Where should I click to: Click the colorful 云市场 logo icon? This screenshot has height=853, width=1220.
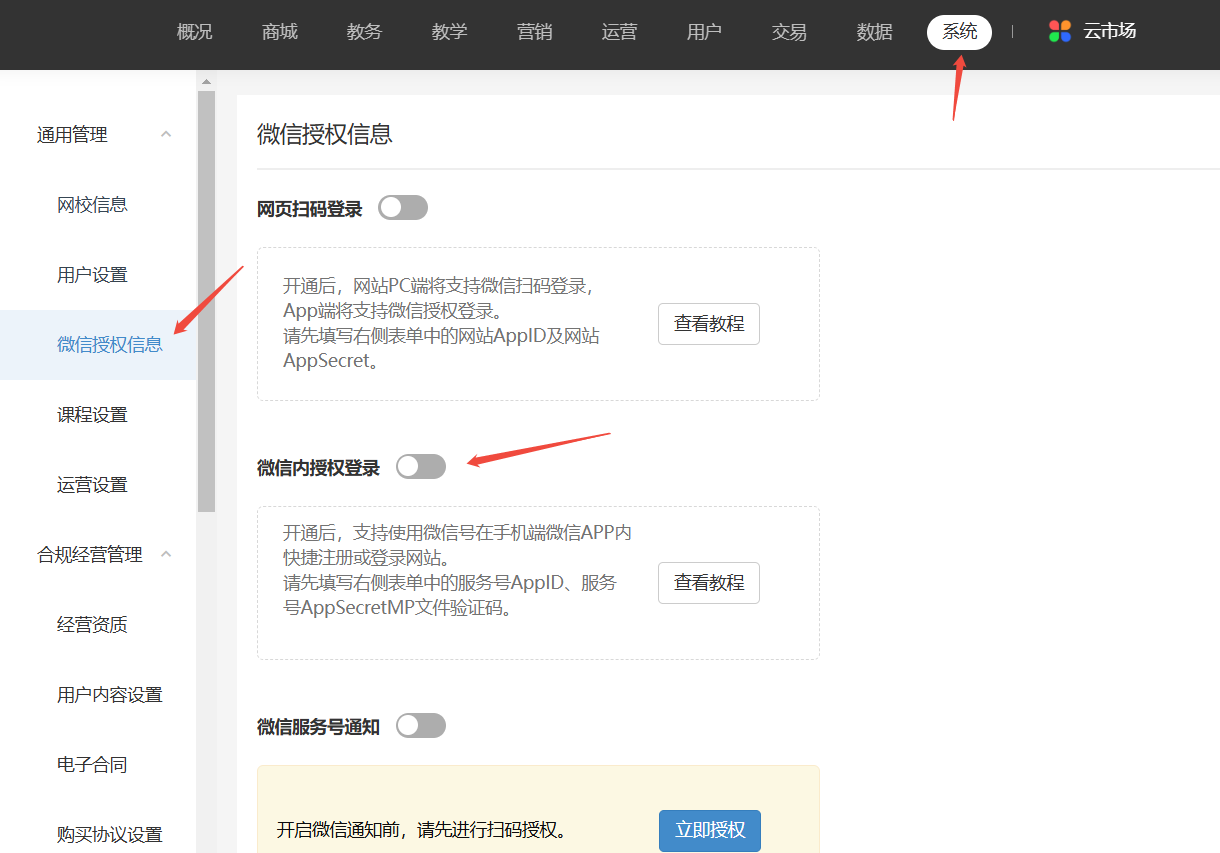click(1060, 31)
